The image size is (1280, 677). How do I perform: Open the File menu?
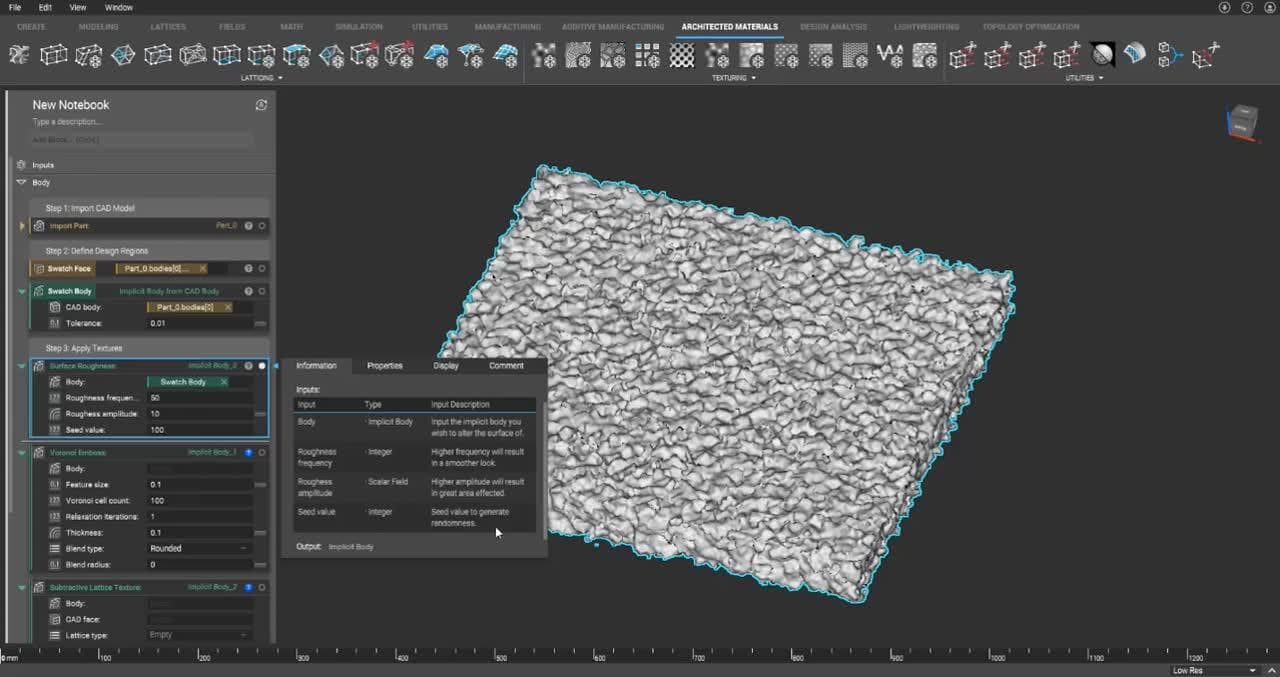coord(14,7)
